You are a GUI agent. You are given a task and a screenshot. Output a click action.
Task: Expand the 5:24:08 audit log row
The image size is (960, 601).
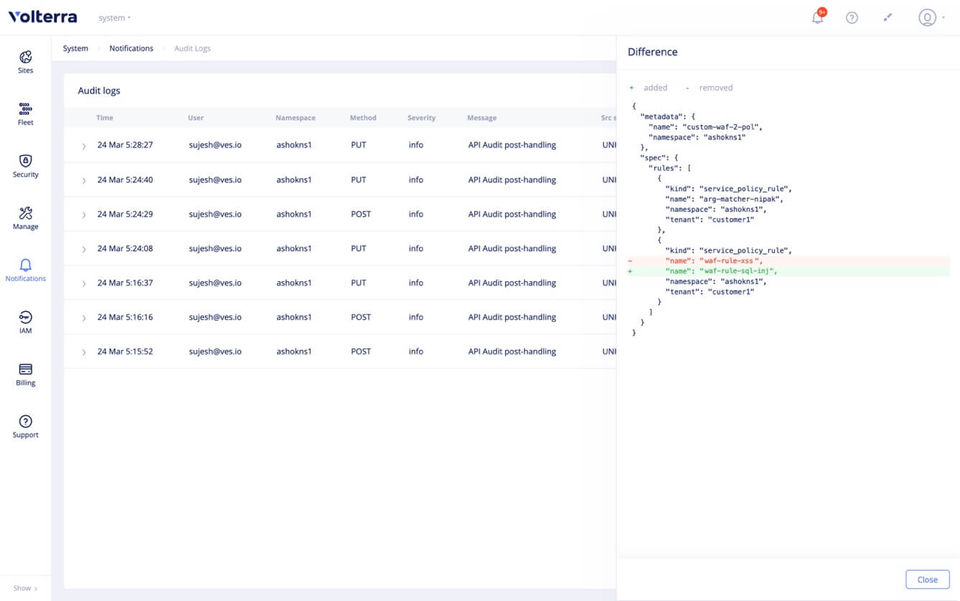coord(84,248)
